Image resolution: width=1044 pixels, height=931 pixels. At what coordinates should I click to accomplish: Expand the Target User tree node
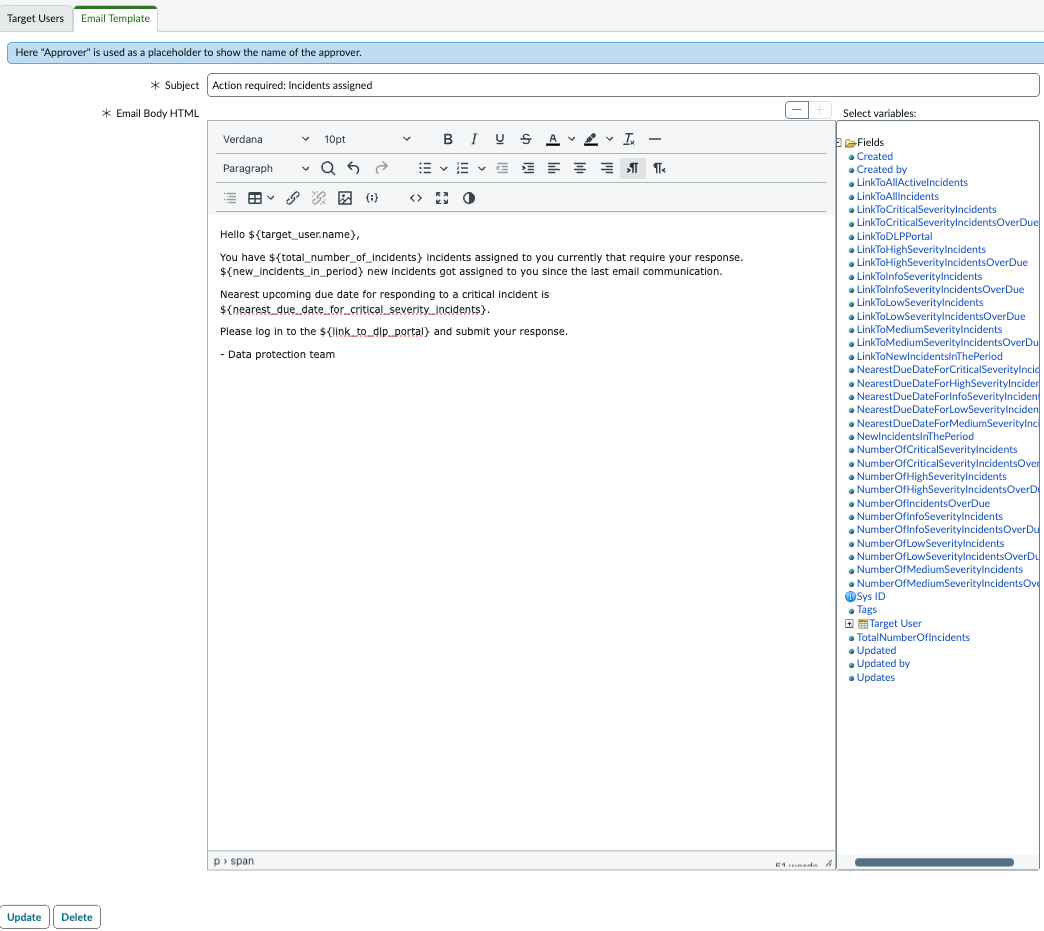pos(850,624)
